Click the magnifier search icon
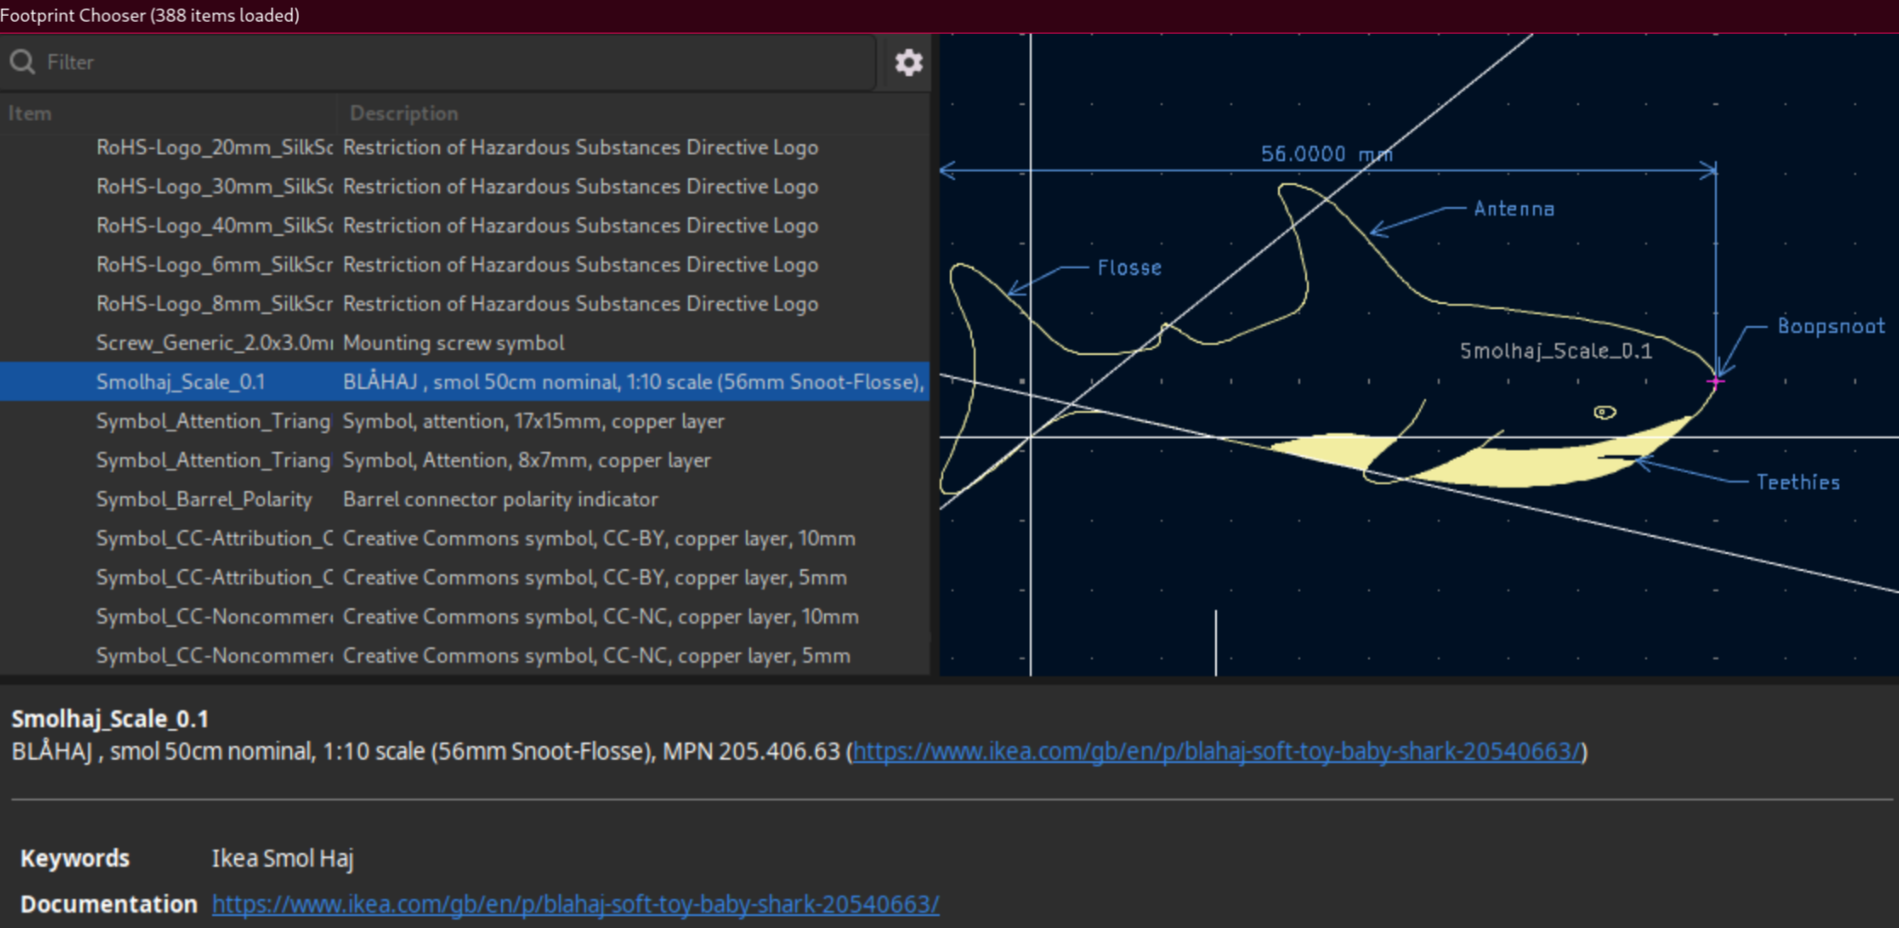Viewport: 1899px width, 928px height. click(22, 62)
